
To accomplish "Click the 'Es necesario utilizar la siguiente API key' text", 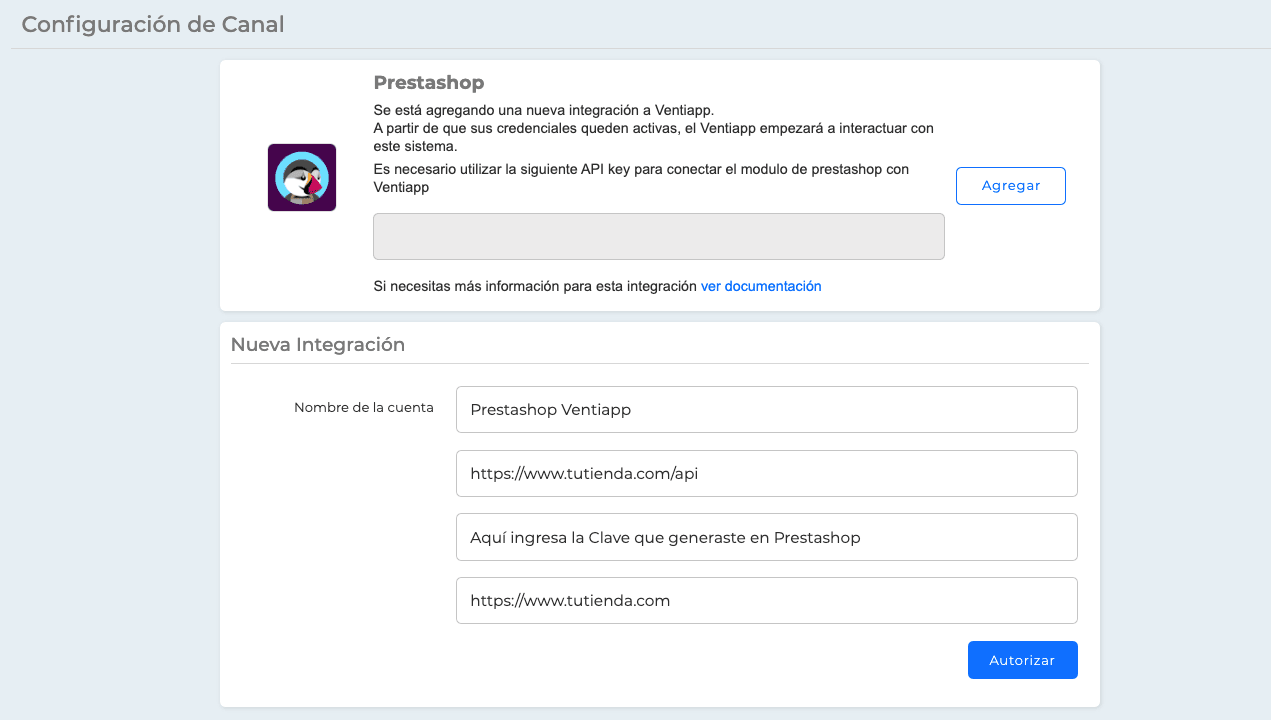I will click(x=641, y=178).
